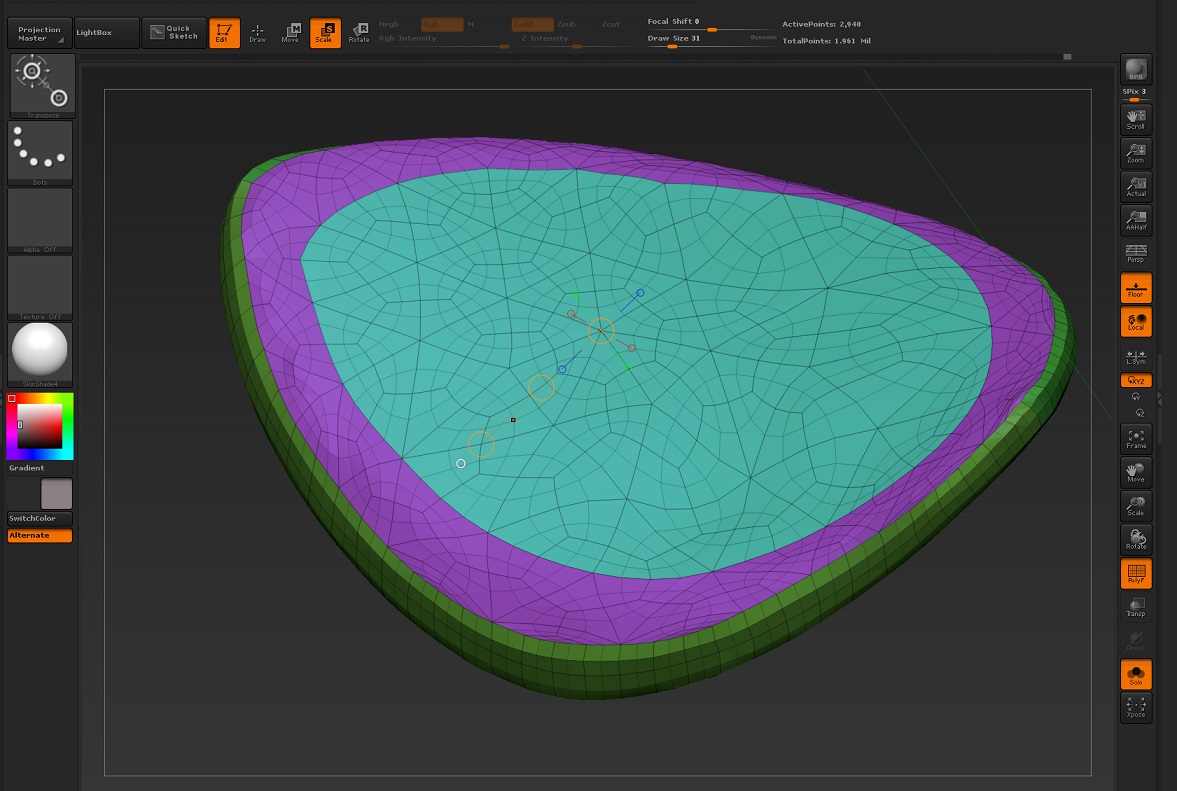Click the right shelf Move view icon
The width and height of the screenshot is (1177, 791).
point(1136,473)
